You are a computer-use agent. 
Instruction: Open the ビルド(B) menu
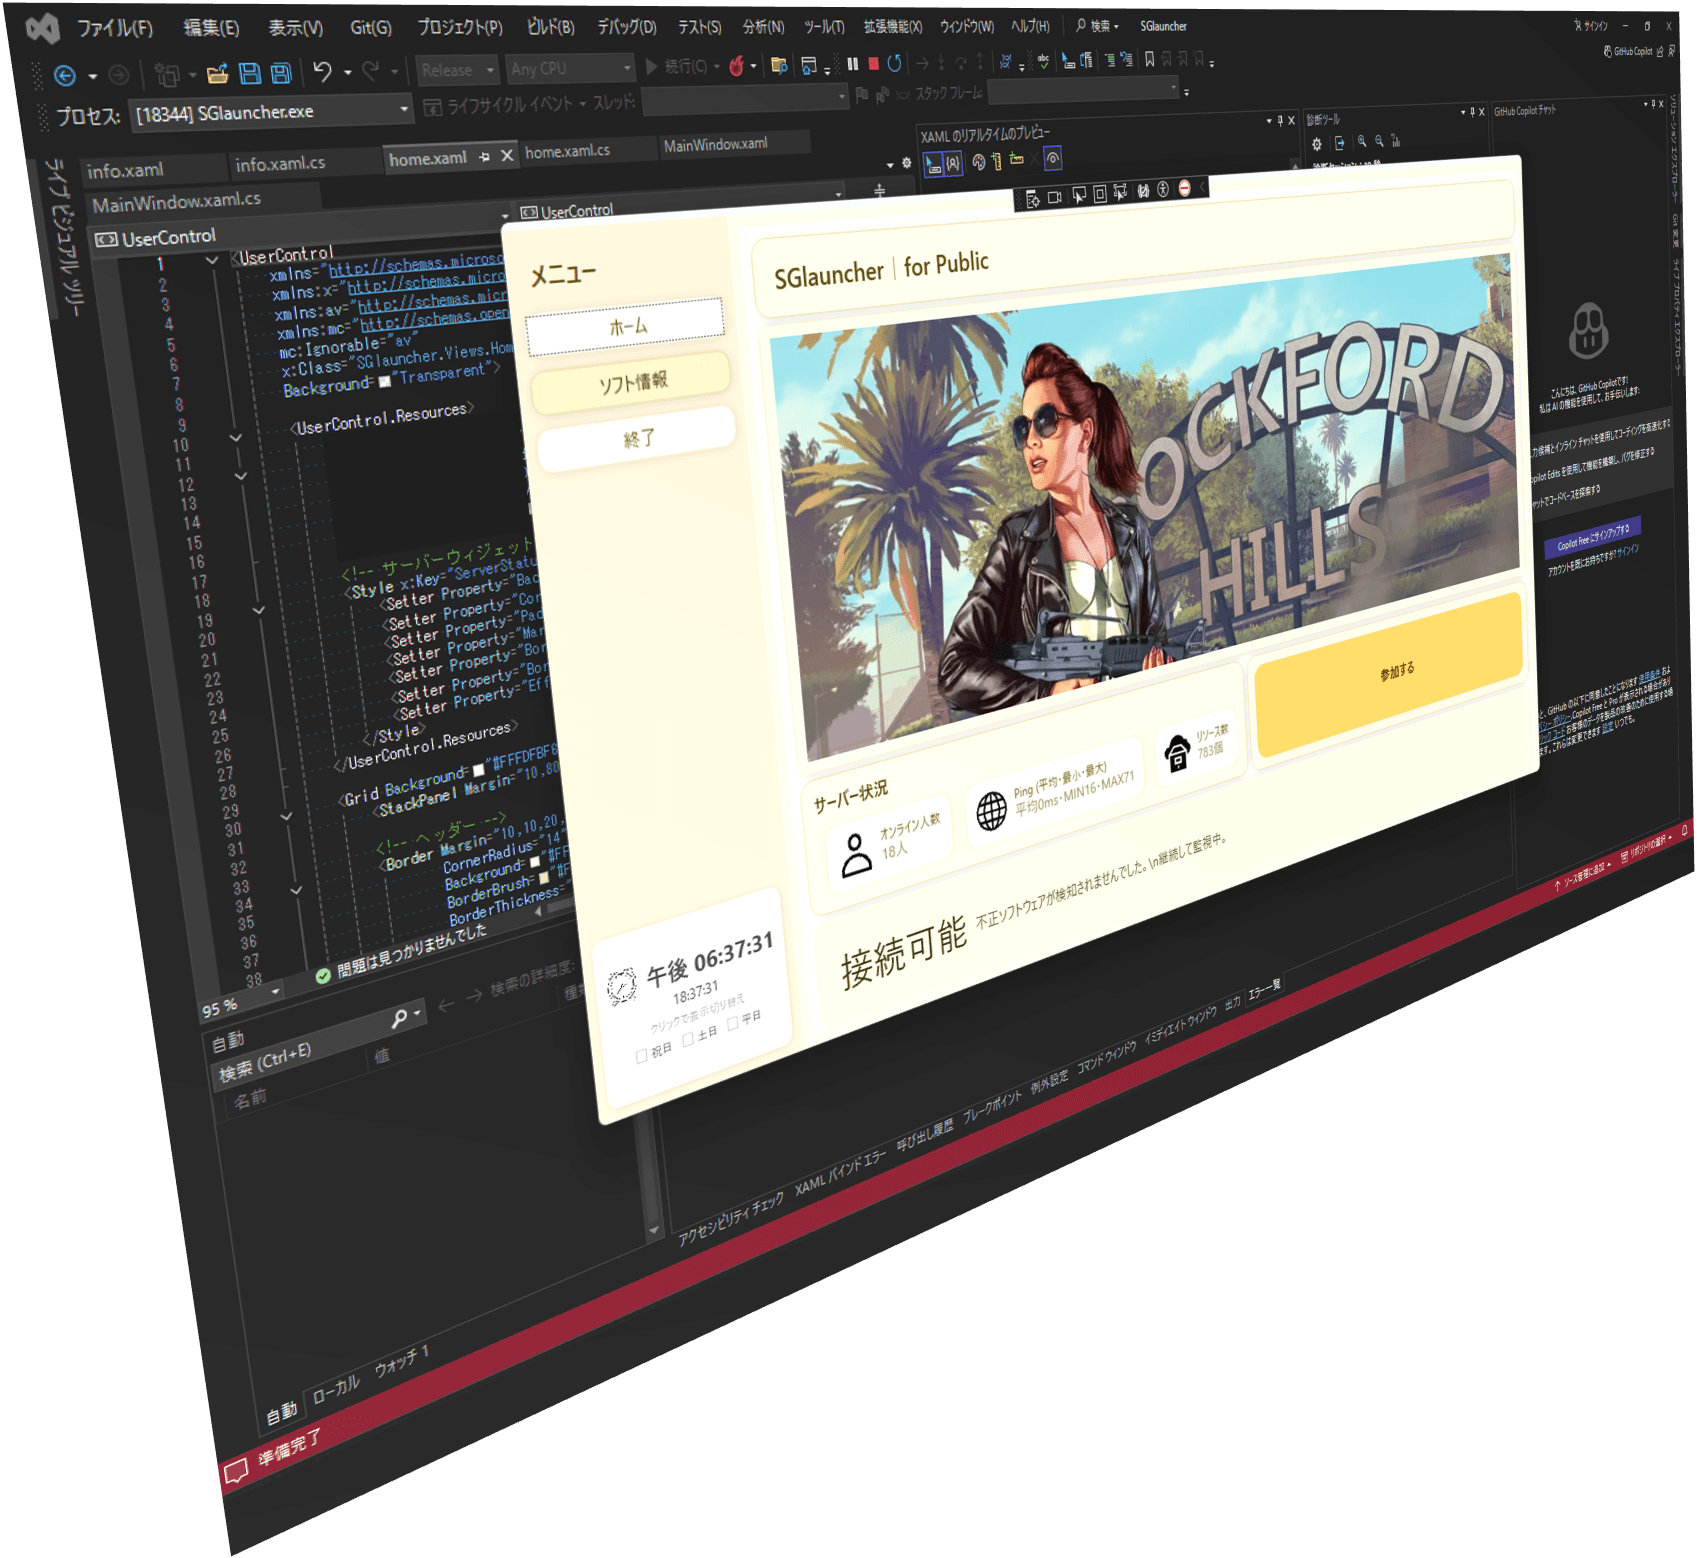[551, 27]
